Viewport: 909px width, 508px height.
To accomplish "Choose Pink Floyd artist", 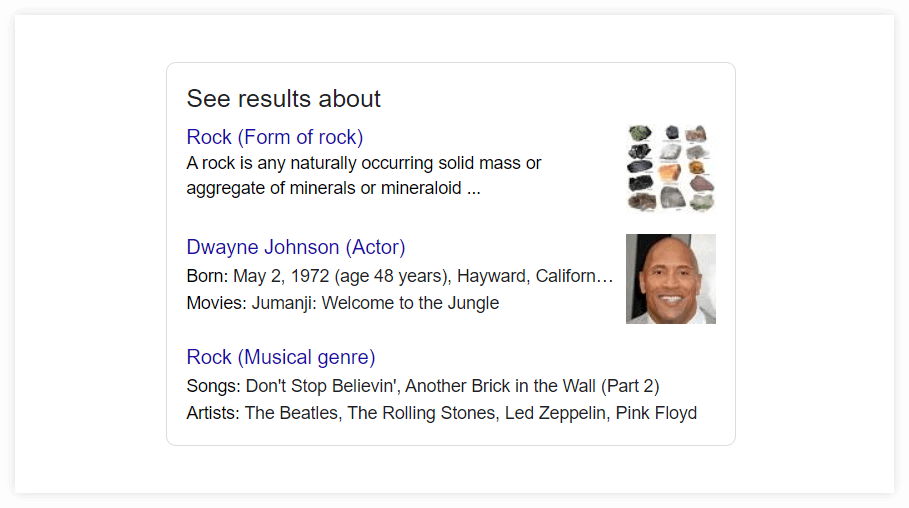I will 656,413.
